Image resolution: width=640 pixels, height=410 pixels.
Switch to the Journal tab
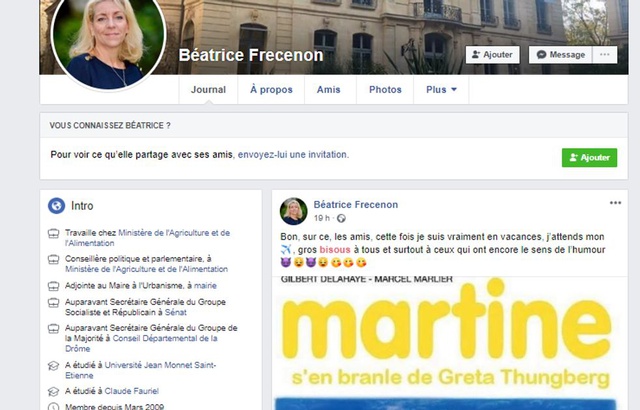pos(208,90)
